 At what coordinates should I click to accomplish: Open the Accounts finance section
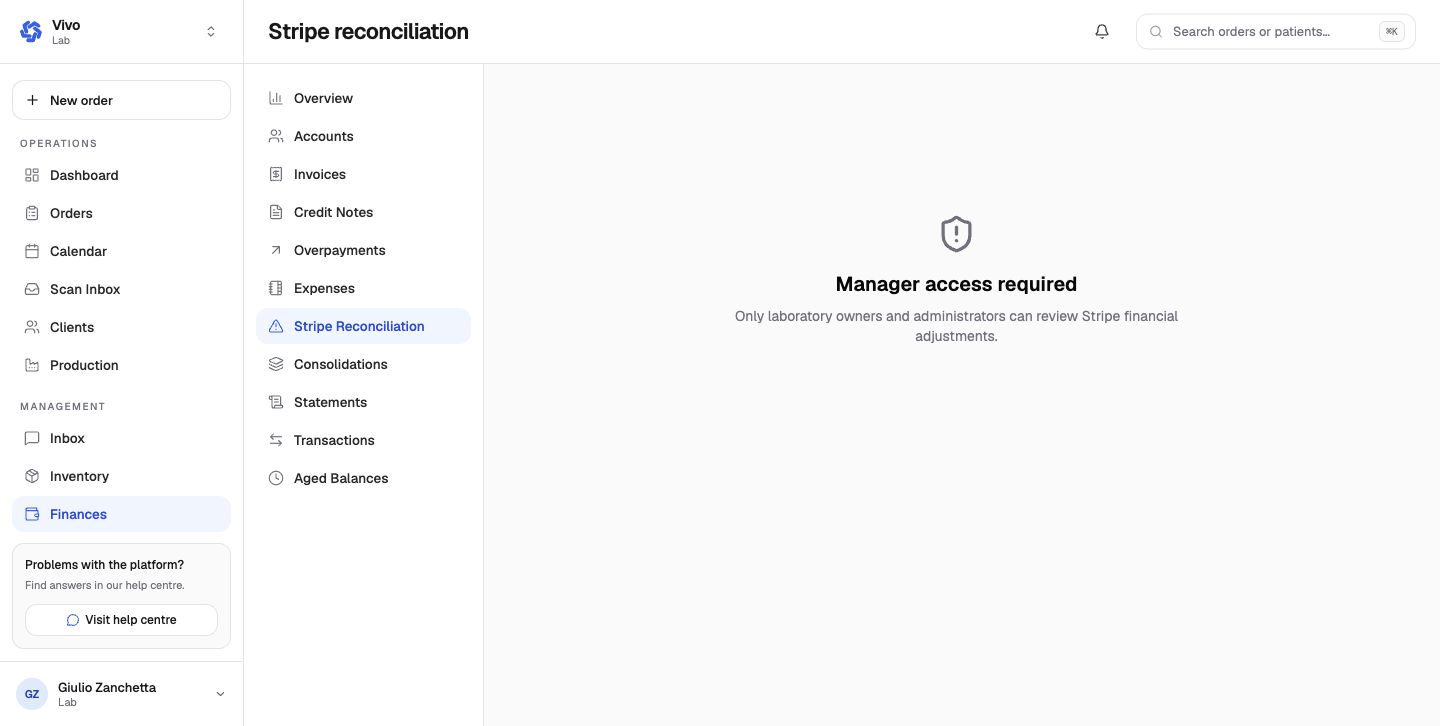363,136
